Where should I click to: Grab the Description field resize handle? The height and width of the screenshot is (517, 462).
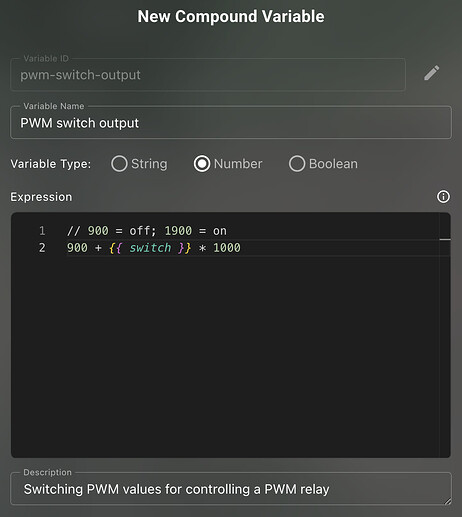click(x=448, y=501)
